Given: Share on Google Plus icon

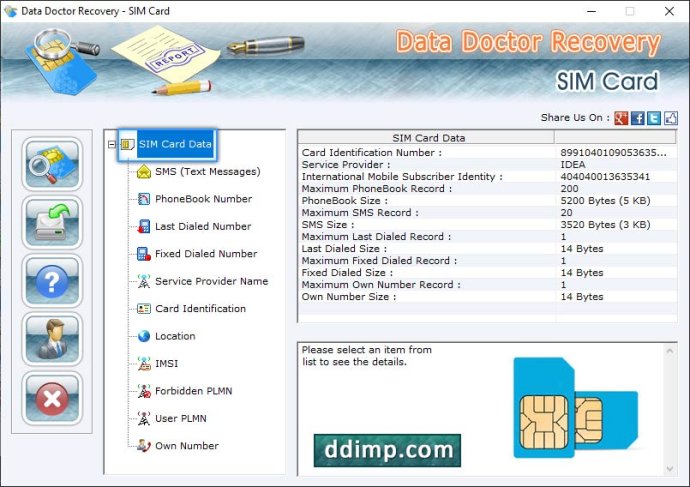Looking at the screenshot, I should pos(621,118).
